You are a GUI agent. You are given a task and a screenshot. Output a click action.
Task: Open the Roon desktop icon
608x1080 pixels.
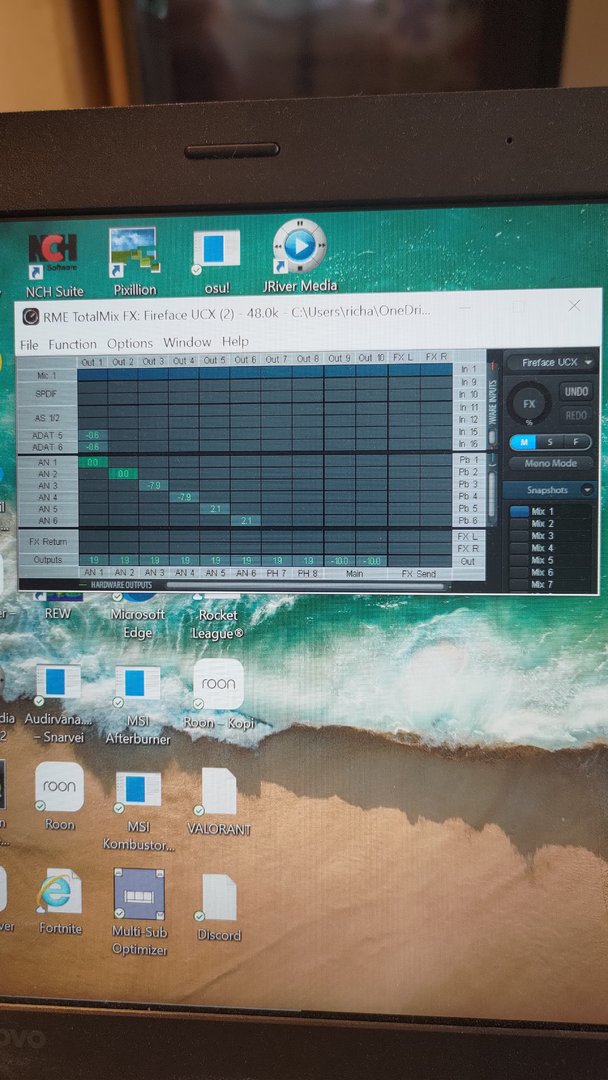(x=59, y=796)
